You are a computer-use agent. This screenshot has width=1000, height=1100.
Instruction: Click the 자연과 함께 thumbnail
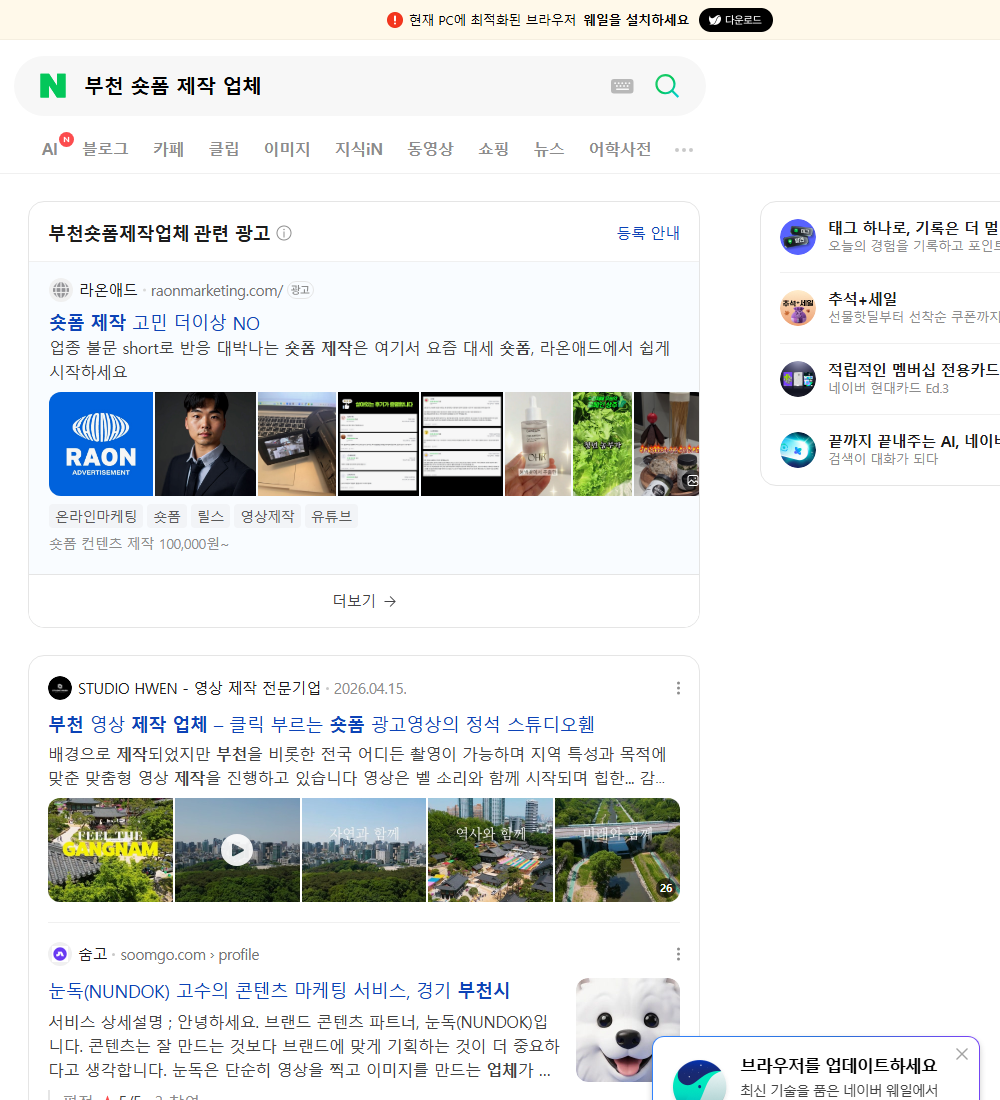coord(364,850)
